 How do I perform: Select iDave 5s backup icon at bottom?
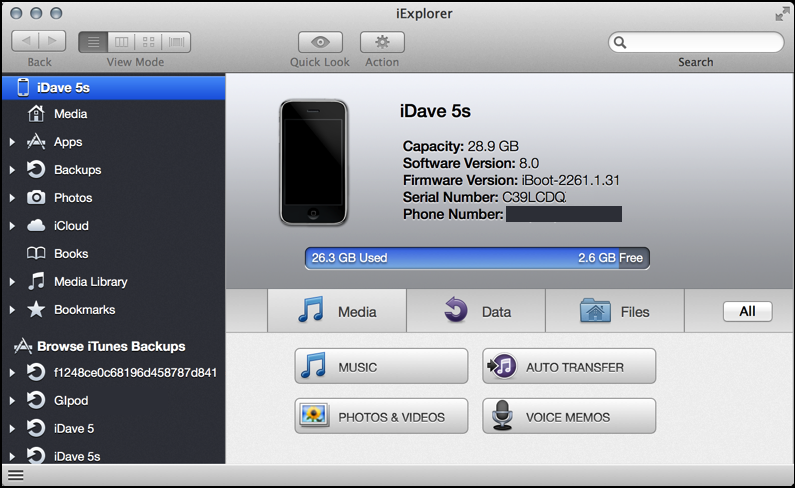coord(35,456)
